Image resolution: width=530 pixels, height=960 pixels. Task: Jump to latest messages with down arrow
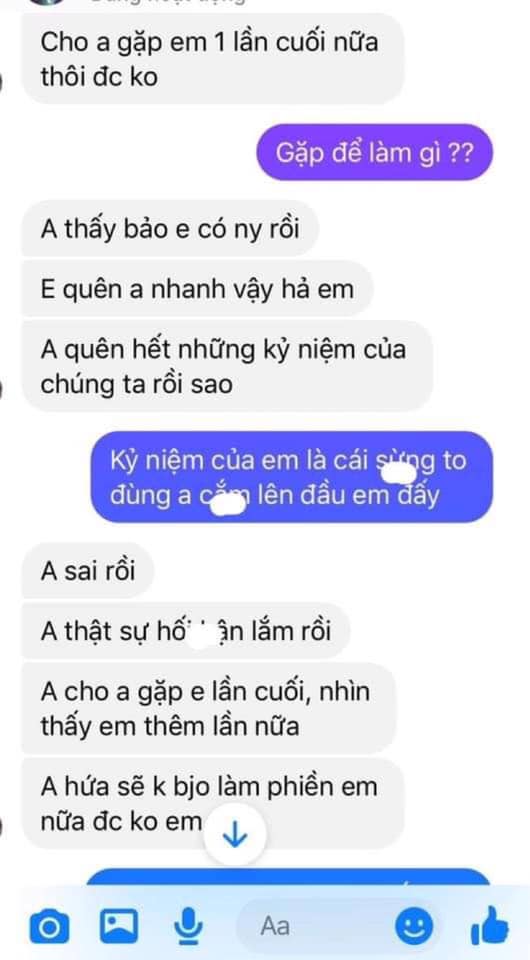234,836
